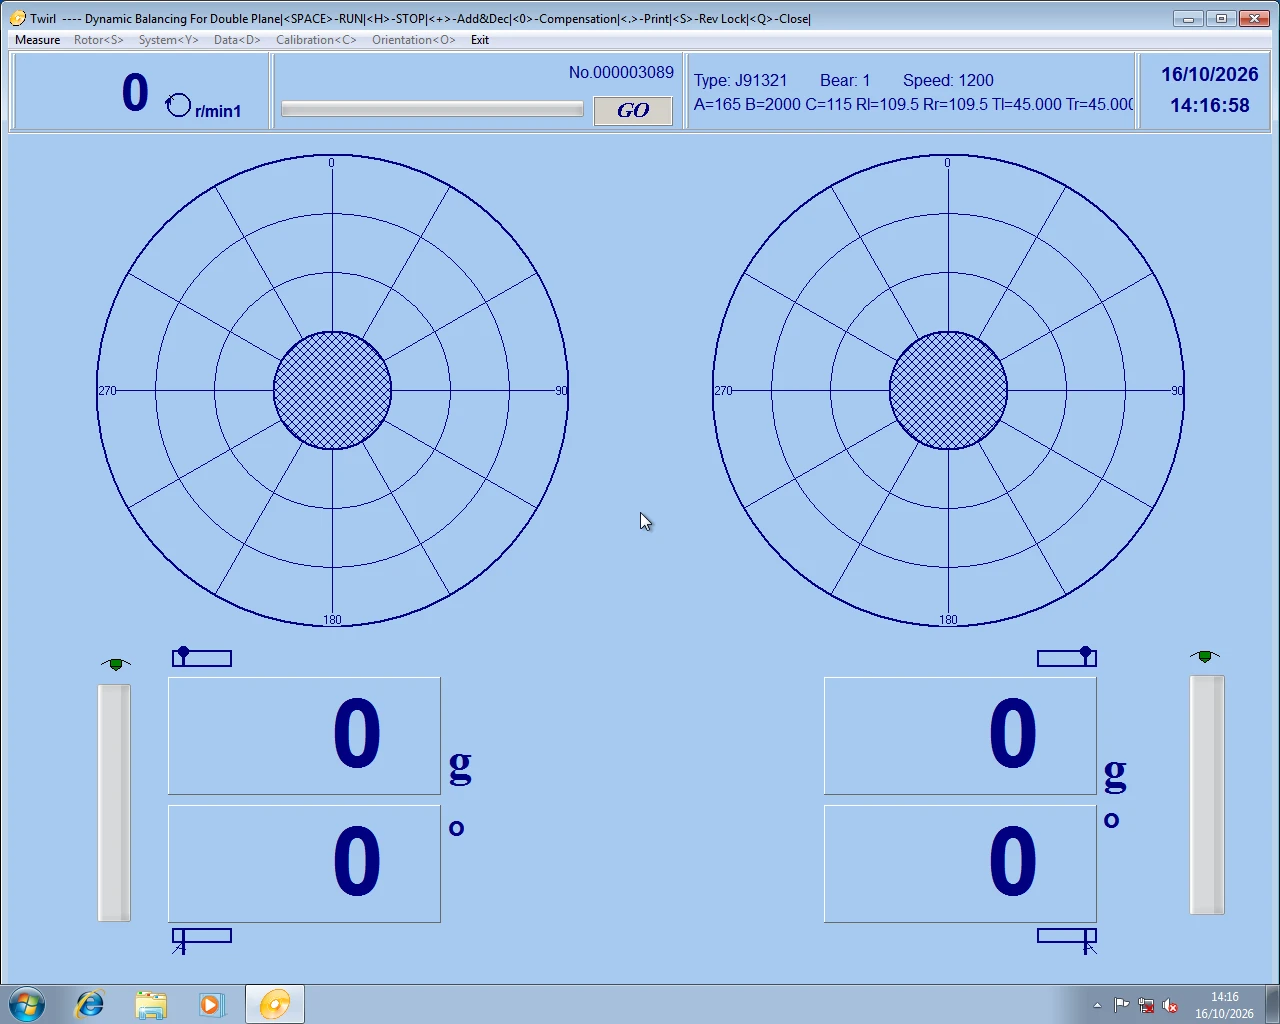This screenshot has height=1024, width=1280.
Task: Click right plane lower weight position icon
Action: pyautogui.click(x=1067, y=940)
